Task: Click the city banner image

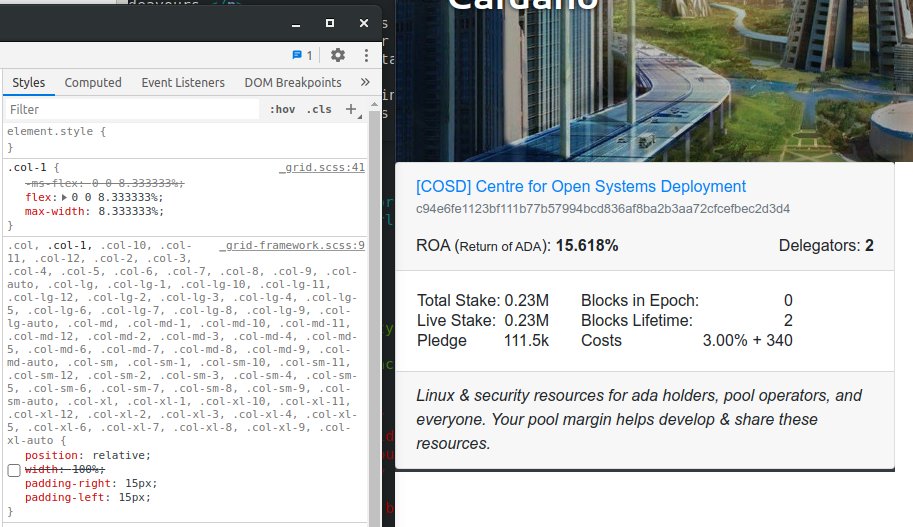Action: pos(654,80)
